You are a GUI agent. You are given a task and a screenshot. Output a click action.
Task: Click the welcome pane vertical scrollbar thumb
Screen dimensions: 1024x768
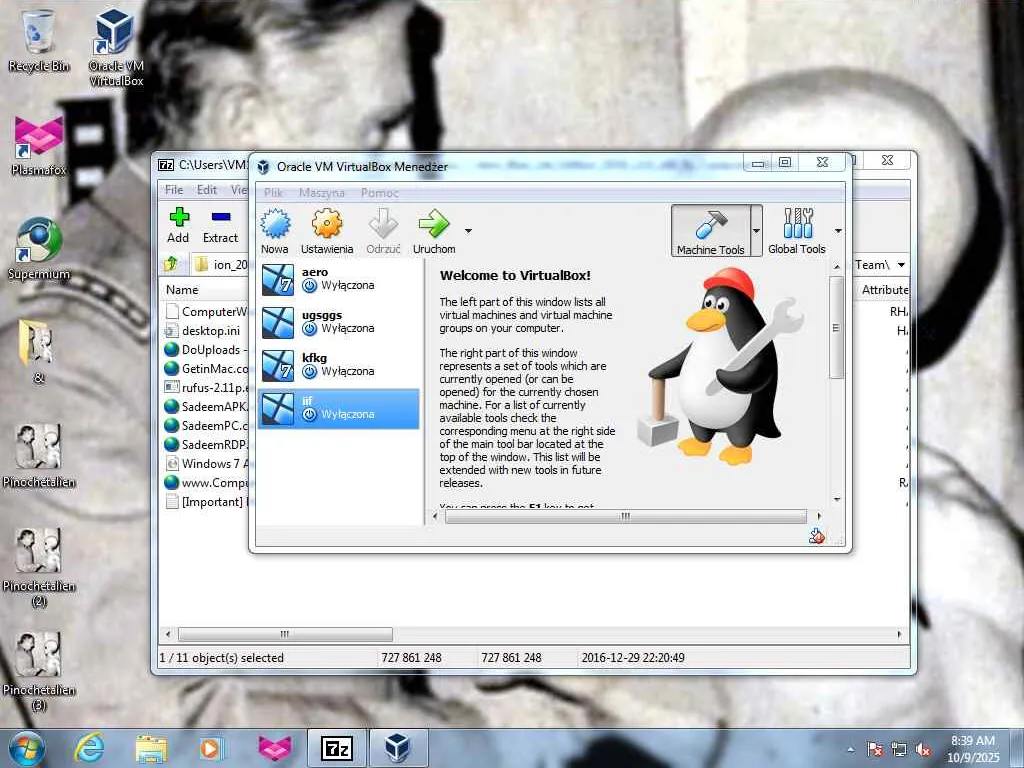(x=836, y=327)
